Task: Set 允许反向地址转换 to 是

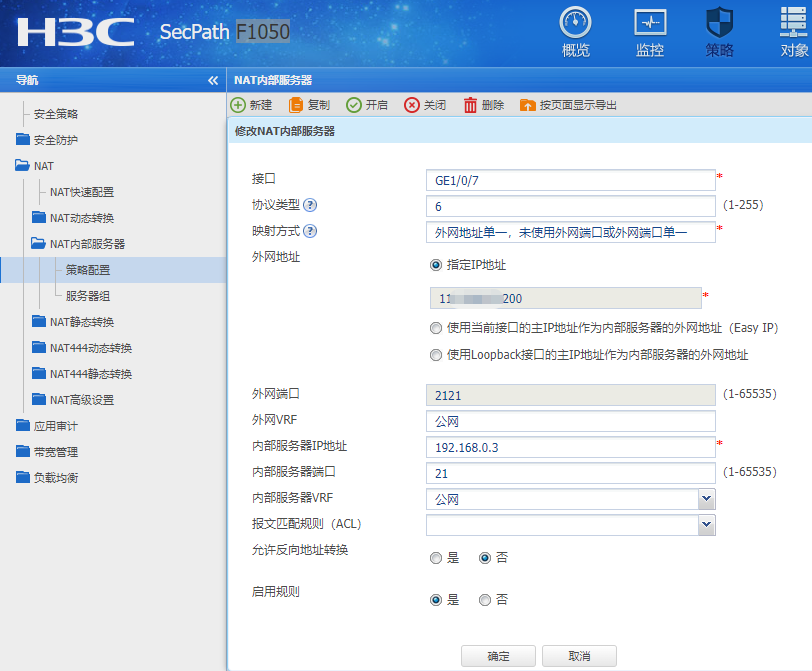Action: 435,558
